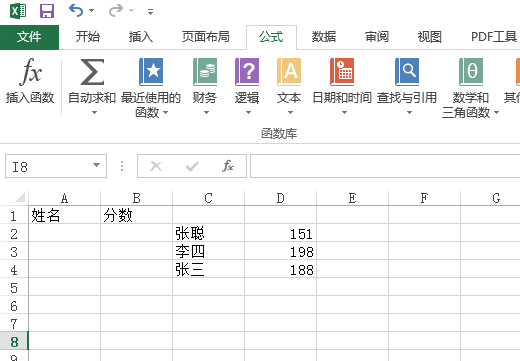The width and height of the screenshot is (520, 361).
Task: Redo the last undone action
Action: [116, 11]
